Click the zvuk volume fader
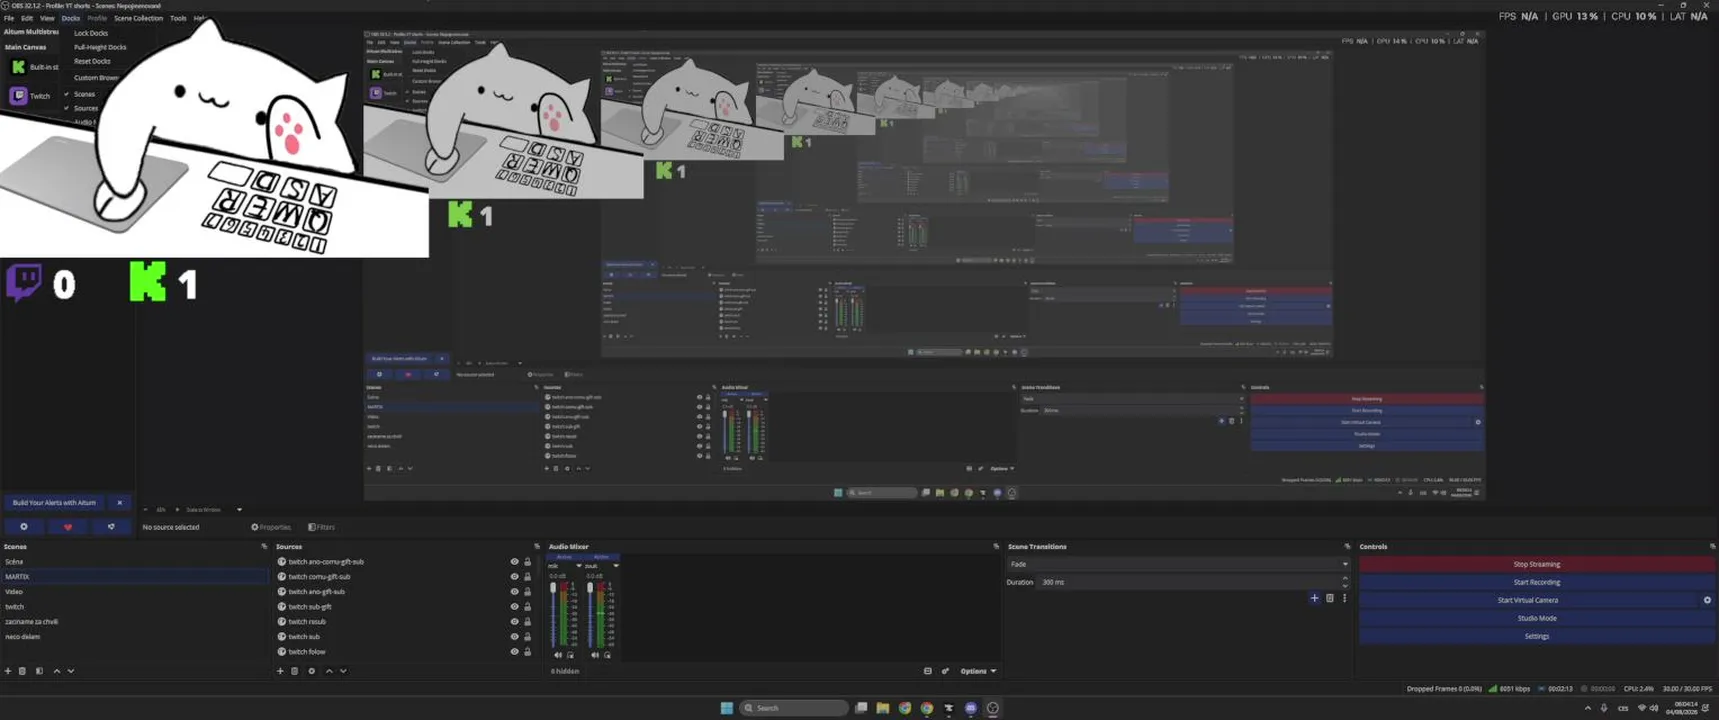 click(590, 588)
